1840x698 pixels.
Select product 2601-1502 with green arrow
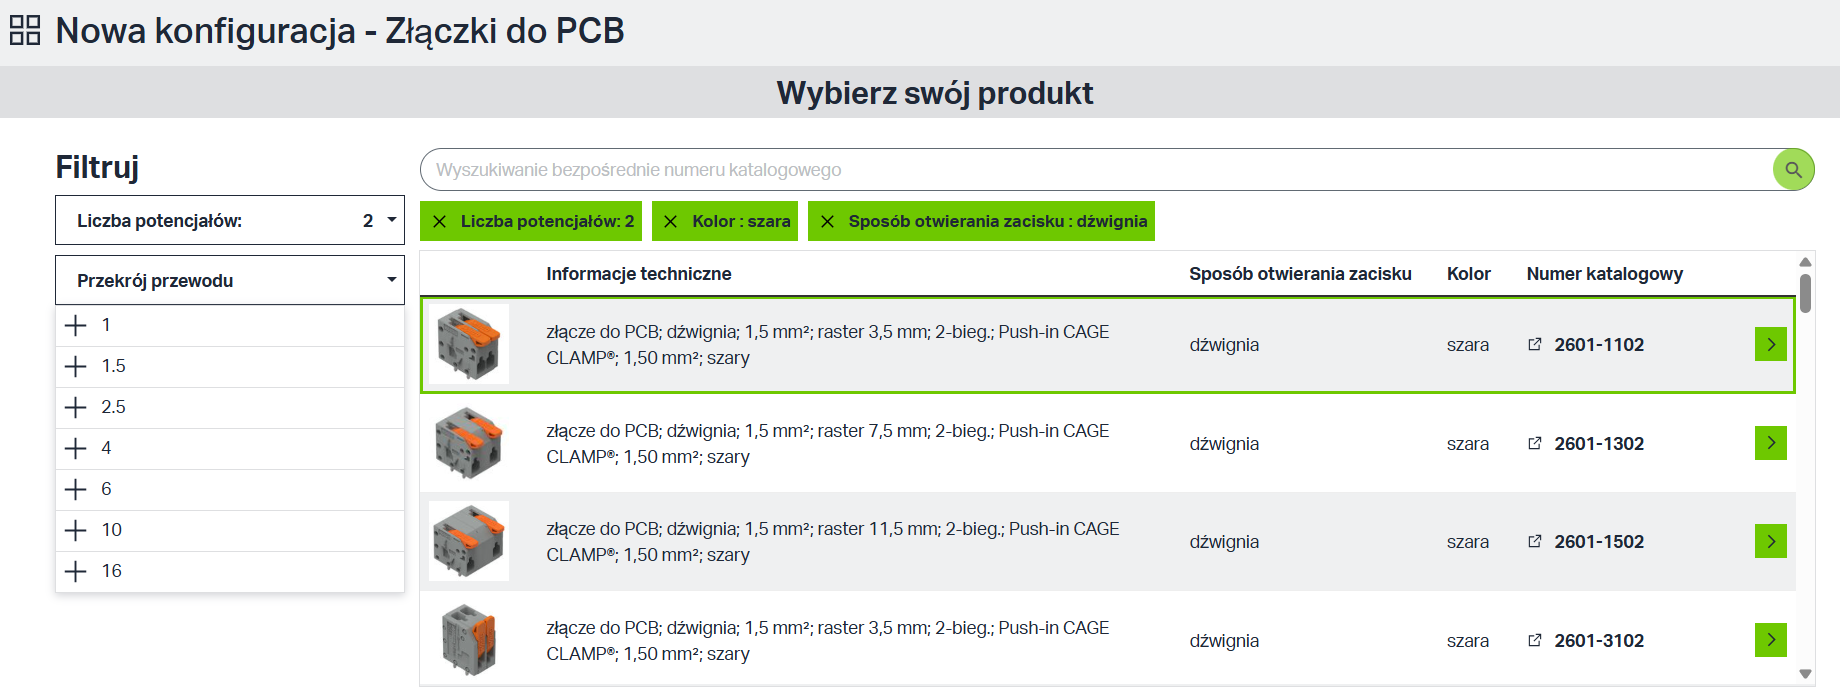tap(1771, 541)
